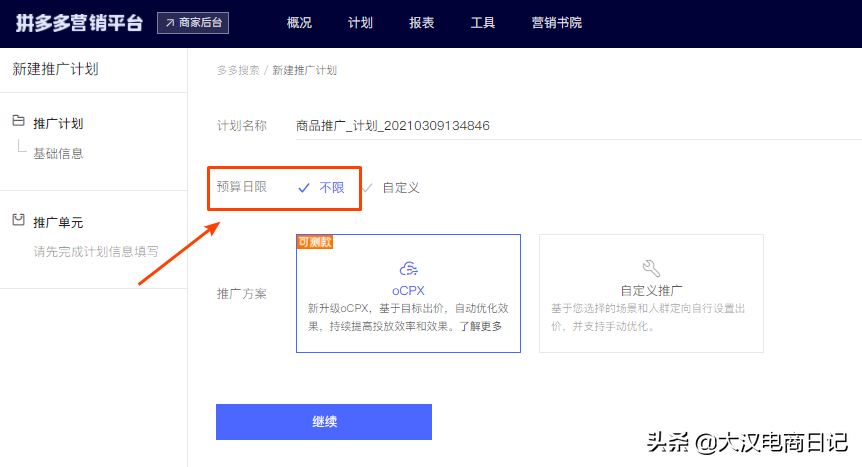Open the 报表 reports menu
862x467 pixels.
422,23
